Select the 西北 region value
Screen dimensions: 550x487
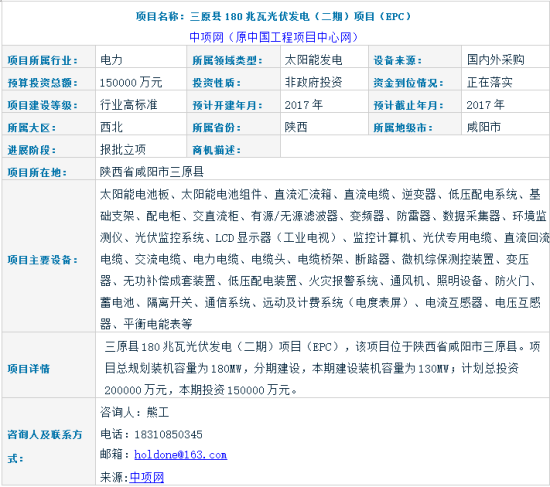point(111,127)
